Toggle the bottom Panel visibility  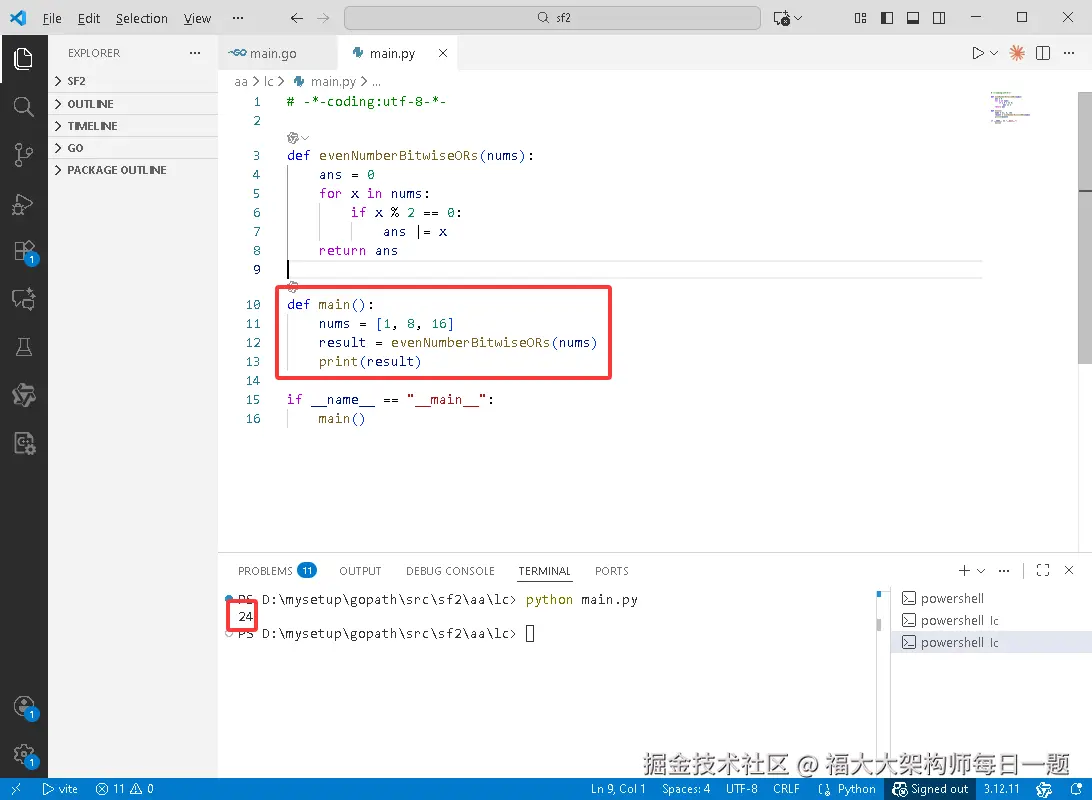pos(913,18)
